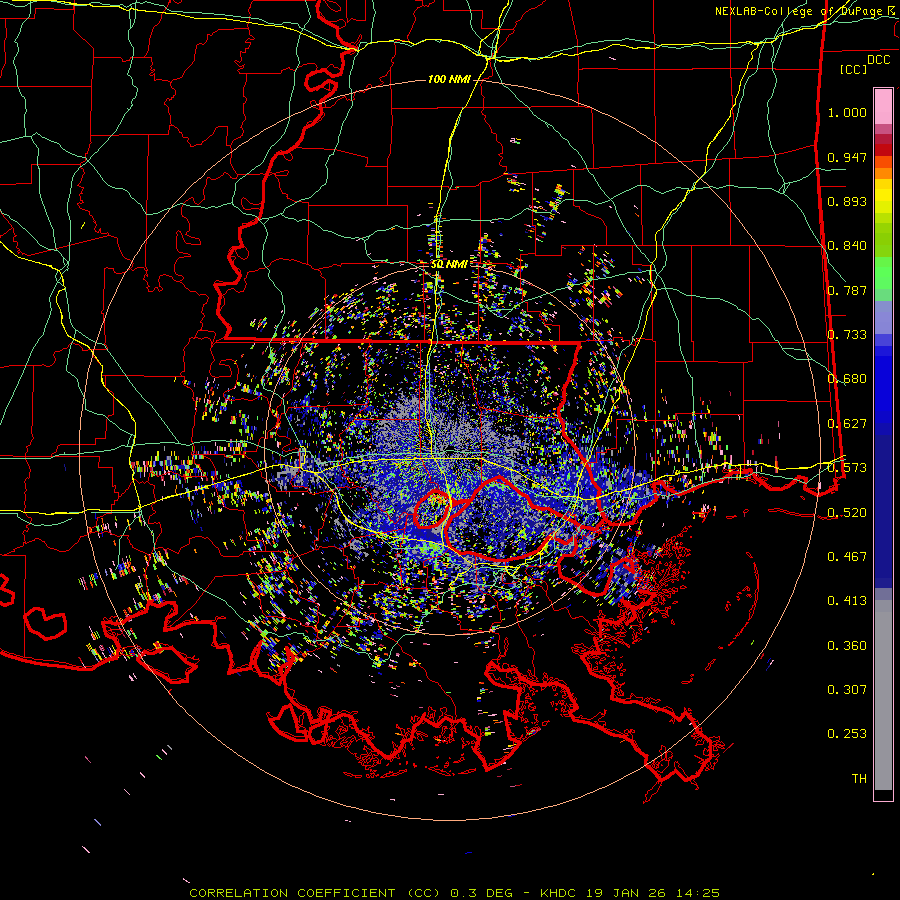Pick the pink top segment of color bar
Viewport: 900px width, 900px height.
883,107
